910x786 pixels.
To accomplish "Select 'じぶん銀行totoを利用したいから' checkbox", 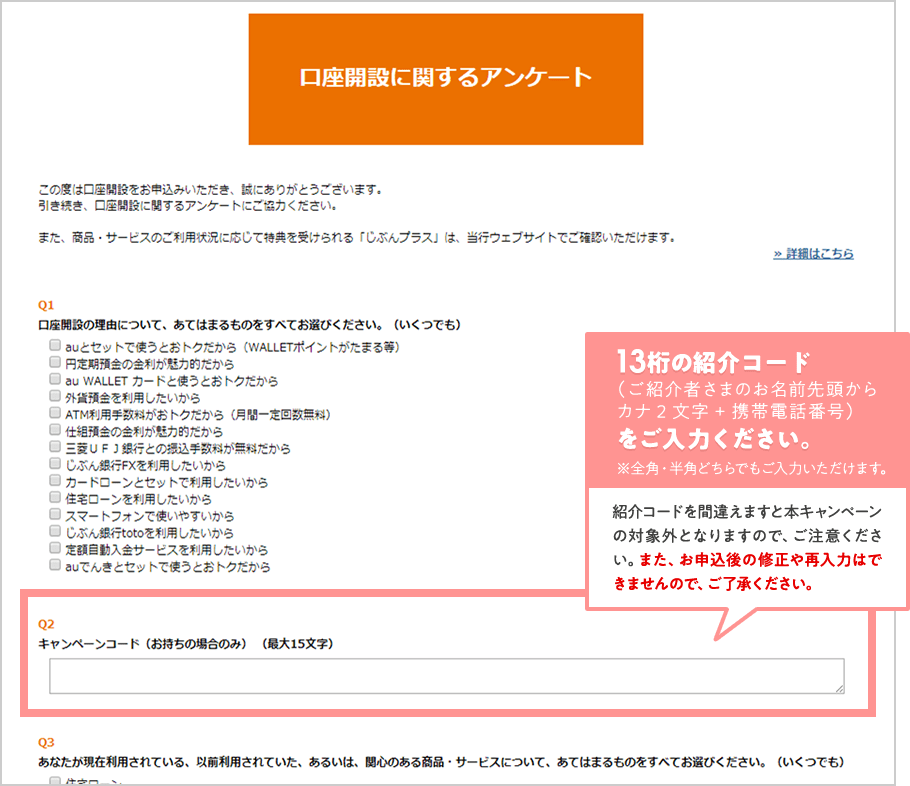I will 56,533.
